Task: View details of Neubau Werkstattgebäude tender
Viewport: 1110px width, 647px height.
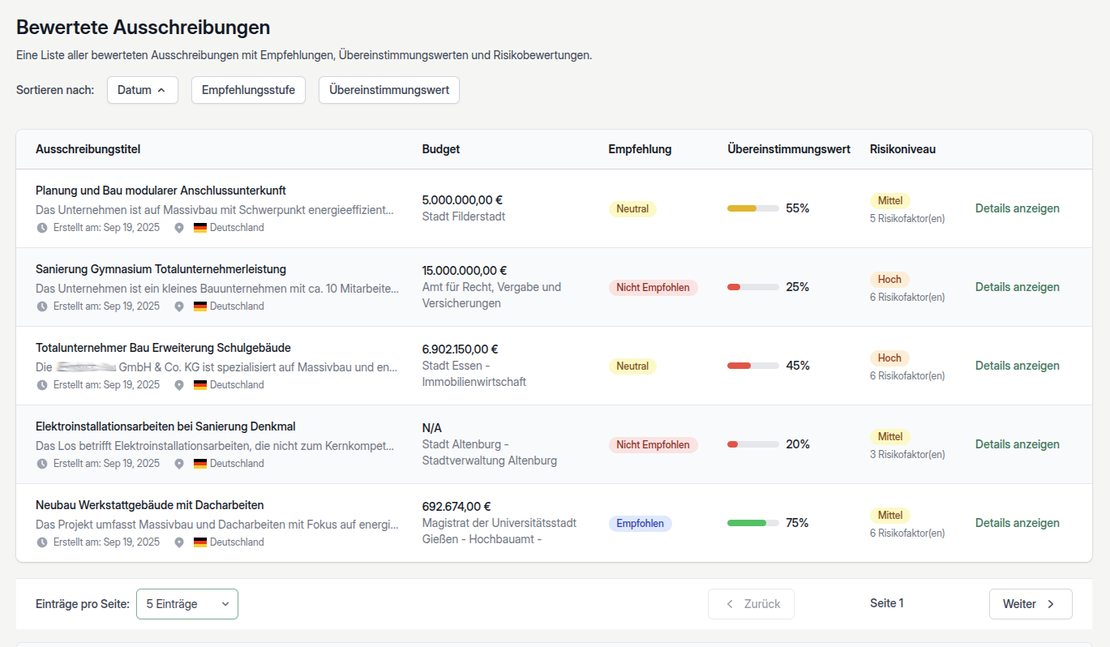Action: pos(1017,523)
